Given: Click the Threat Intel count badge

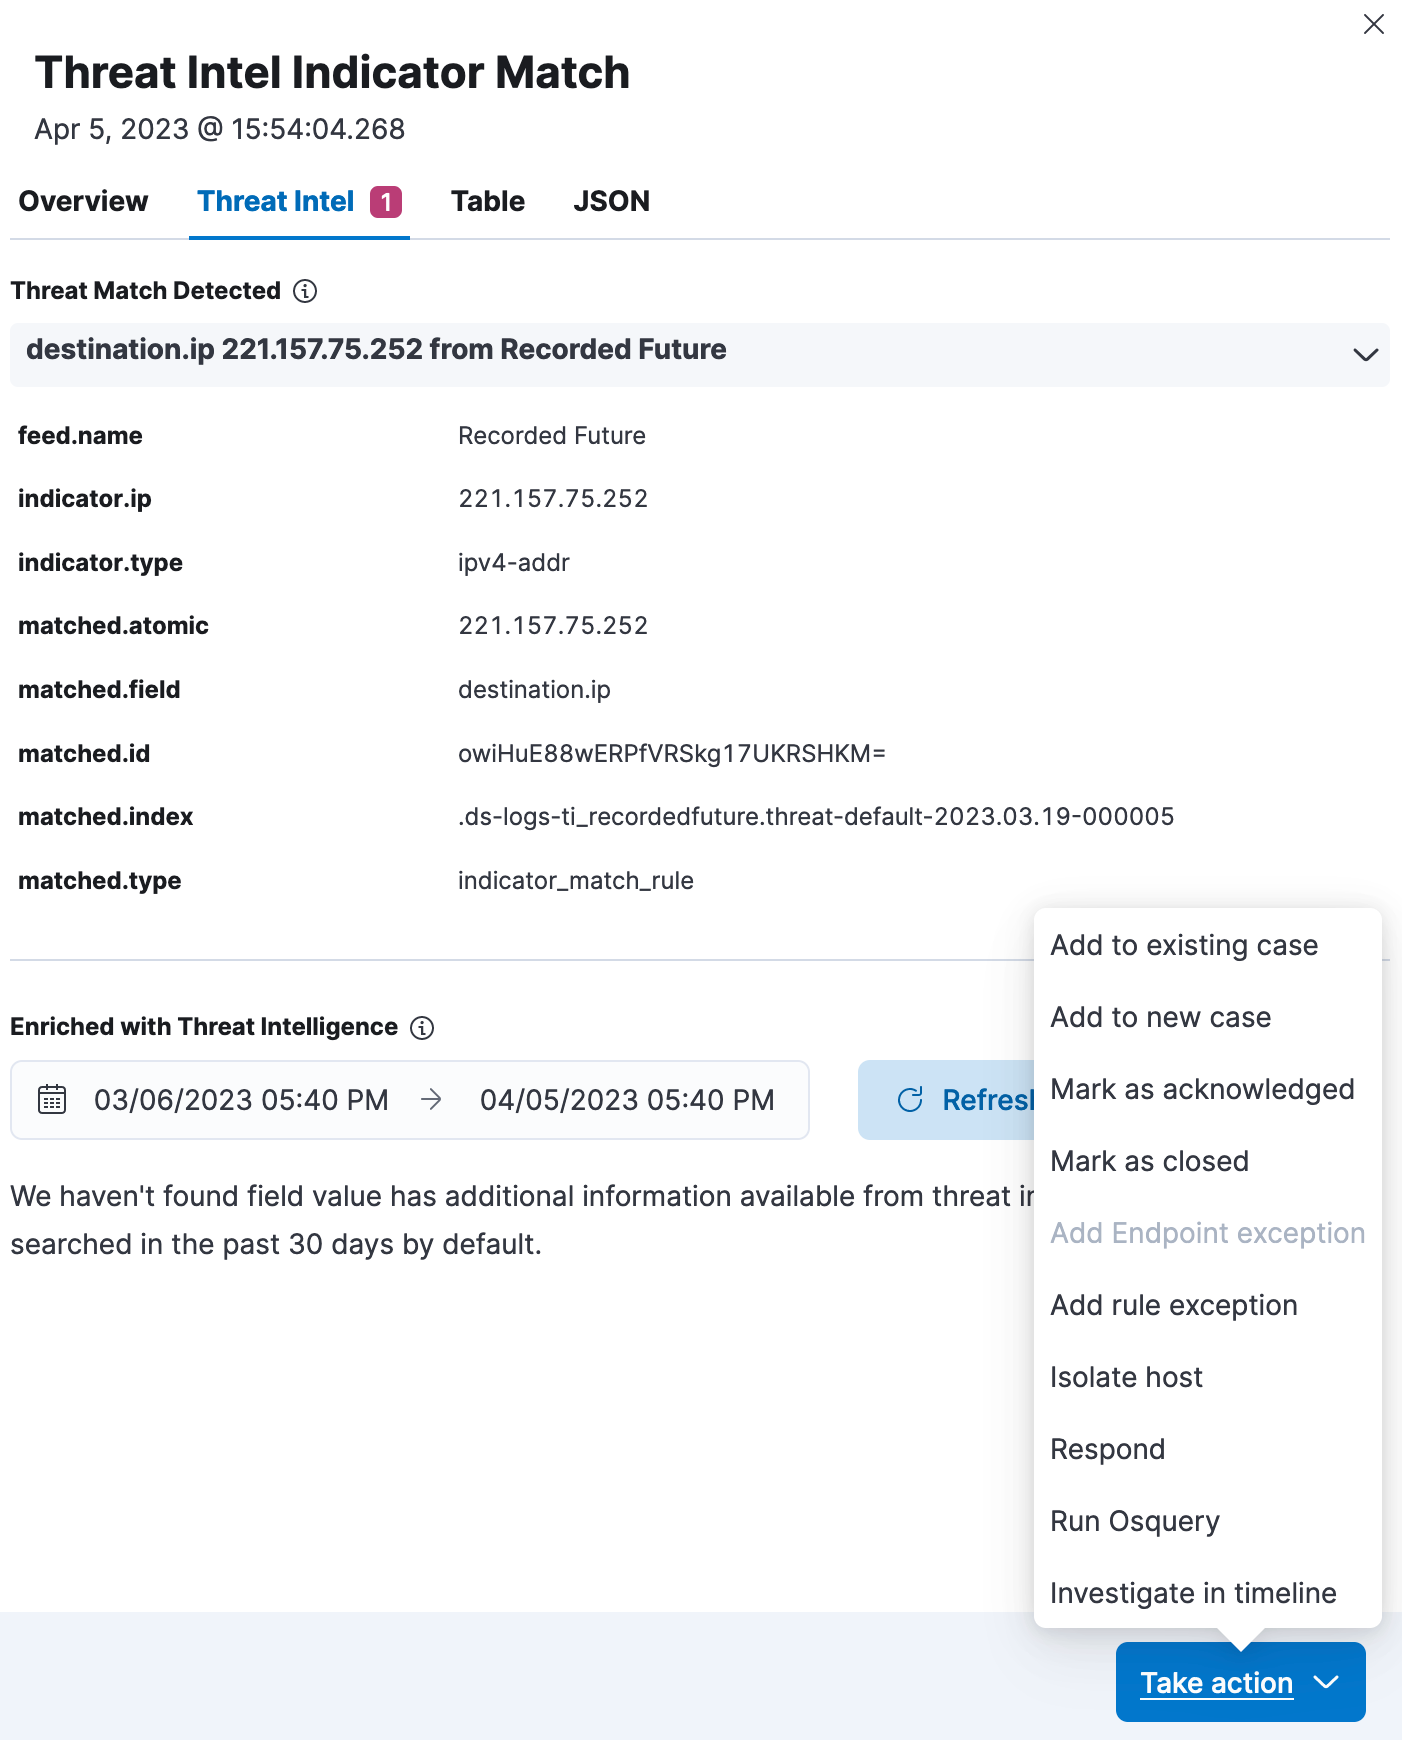Looking at the screenshot, I should click(386, 202).
